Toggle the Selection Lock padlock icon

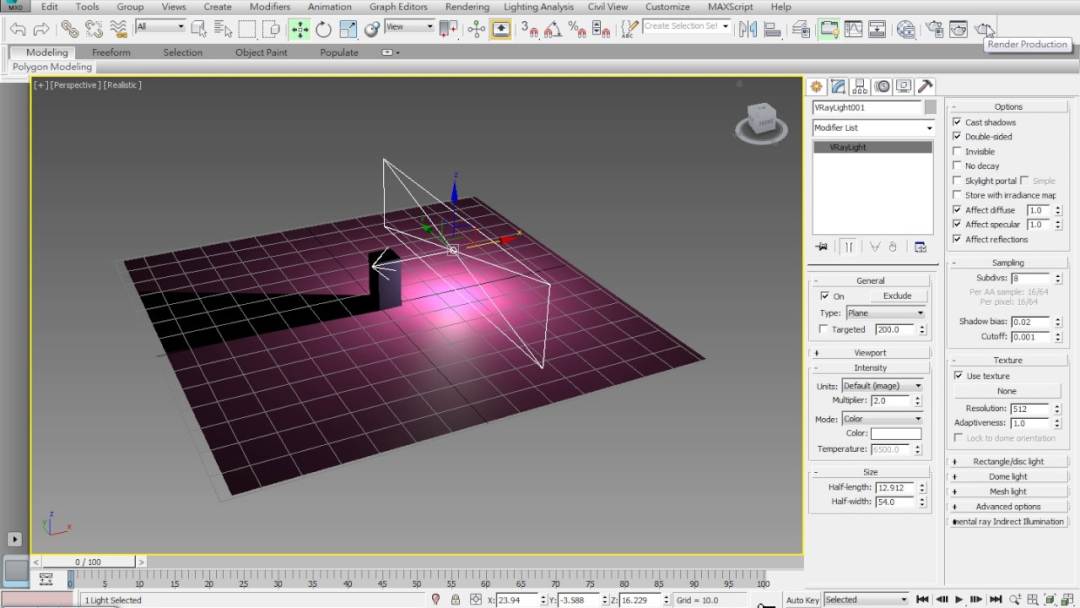pos(455,600)
